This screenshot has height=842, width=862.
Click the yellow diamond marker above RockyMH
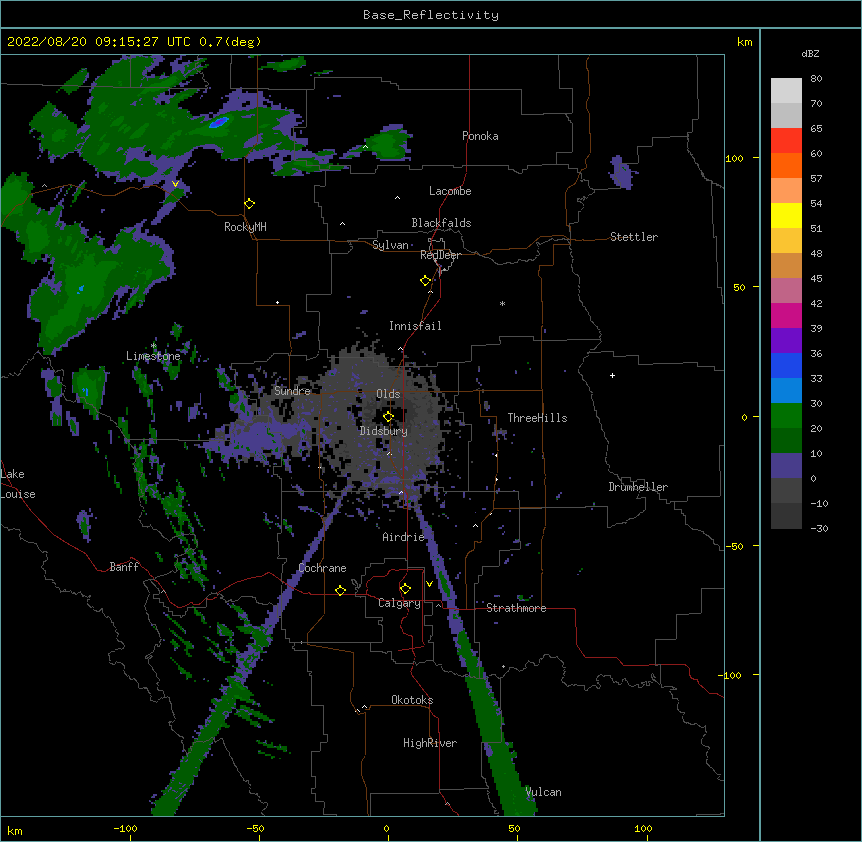250,204
